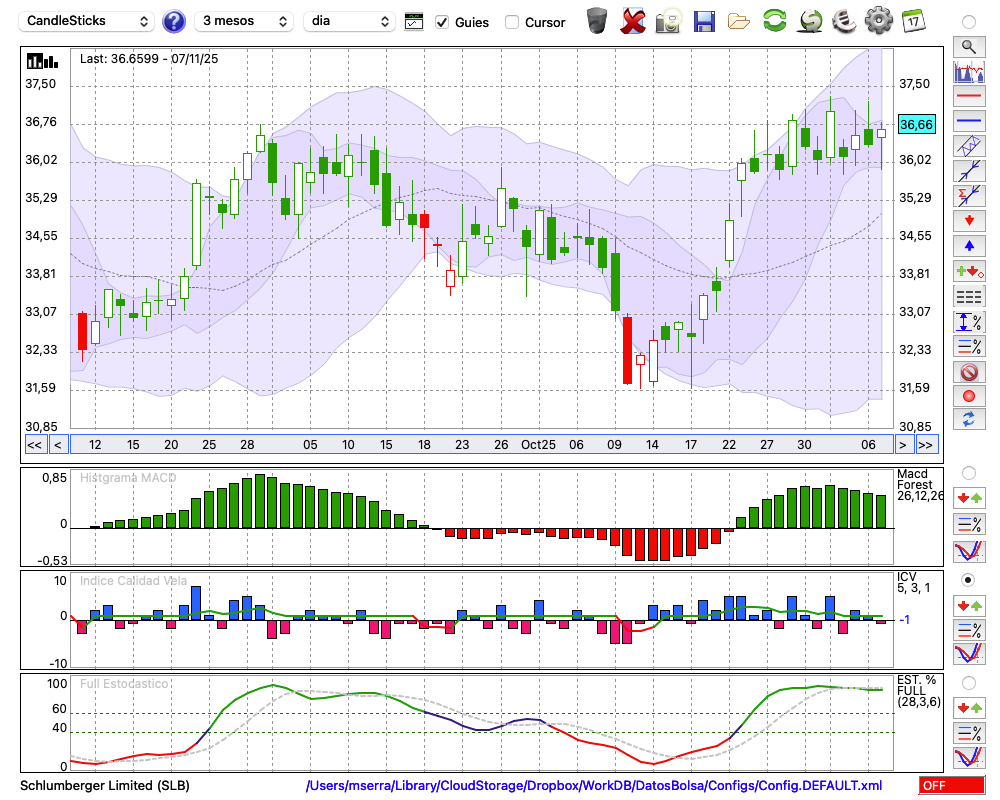Step chart forward with > button
1000x800 pixels.
tap(902, 445)
